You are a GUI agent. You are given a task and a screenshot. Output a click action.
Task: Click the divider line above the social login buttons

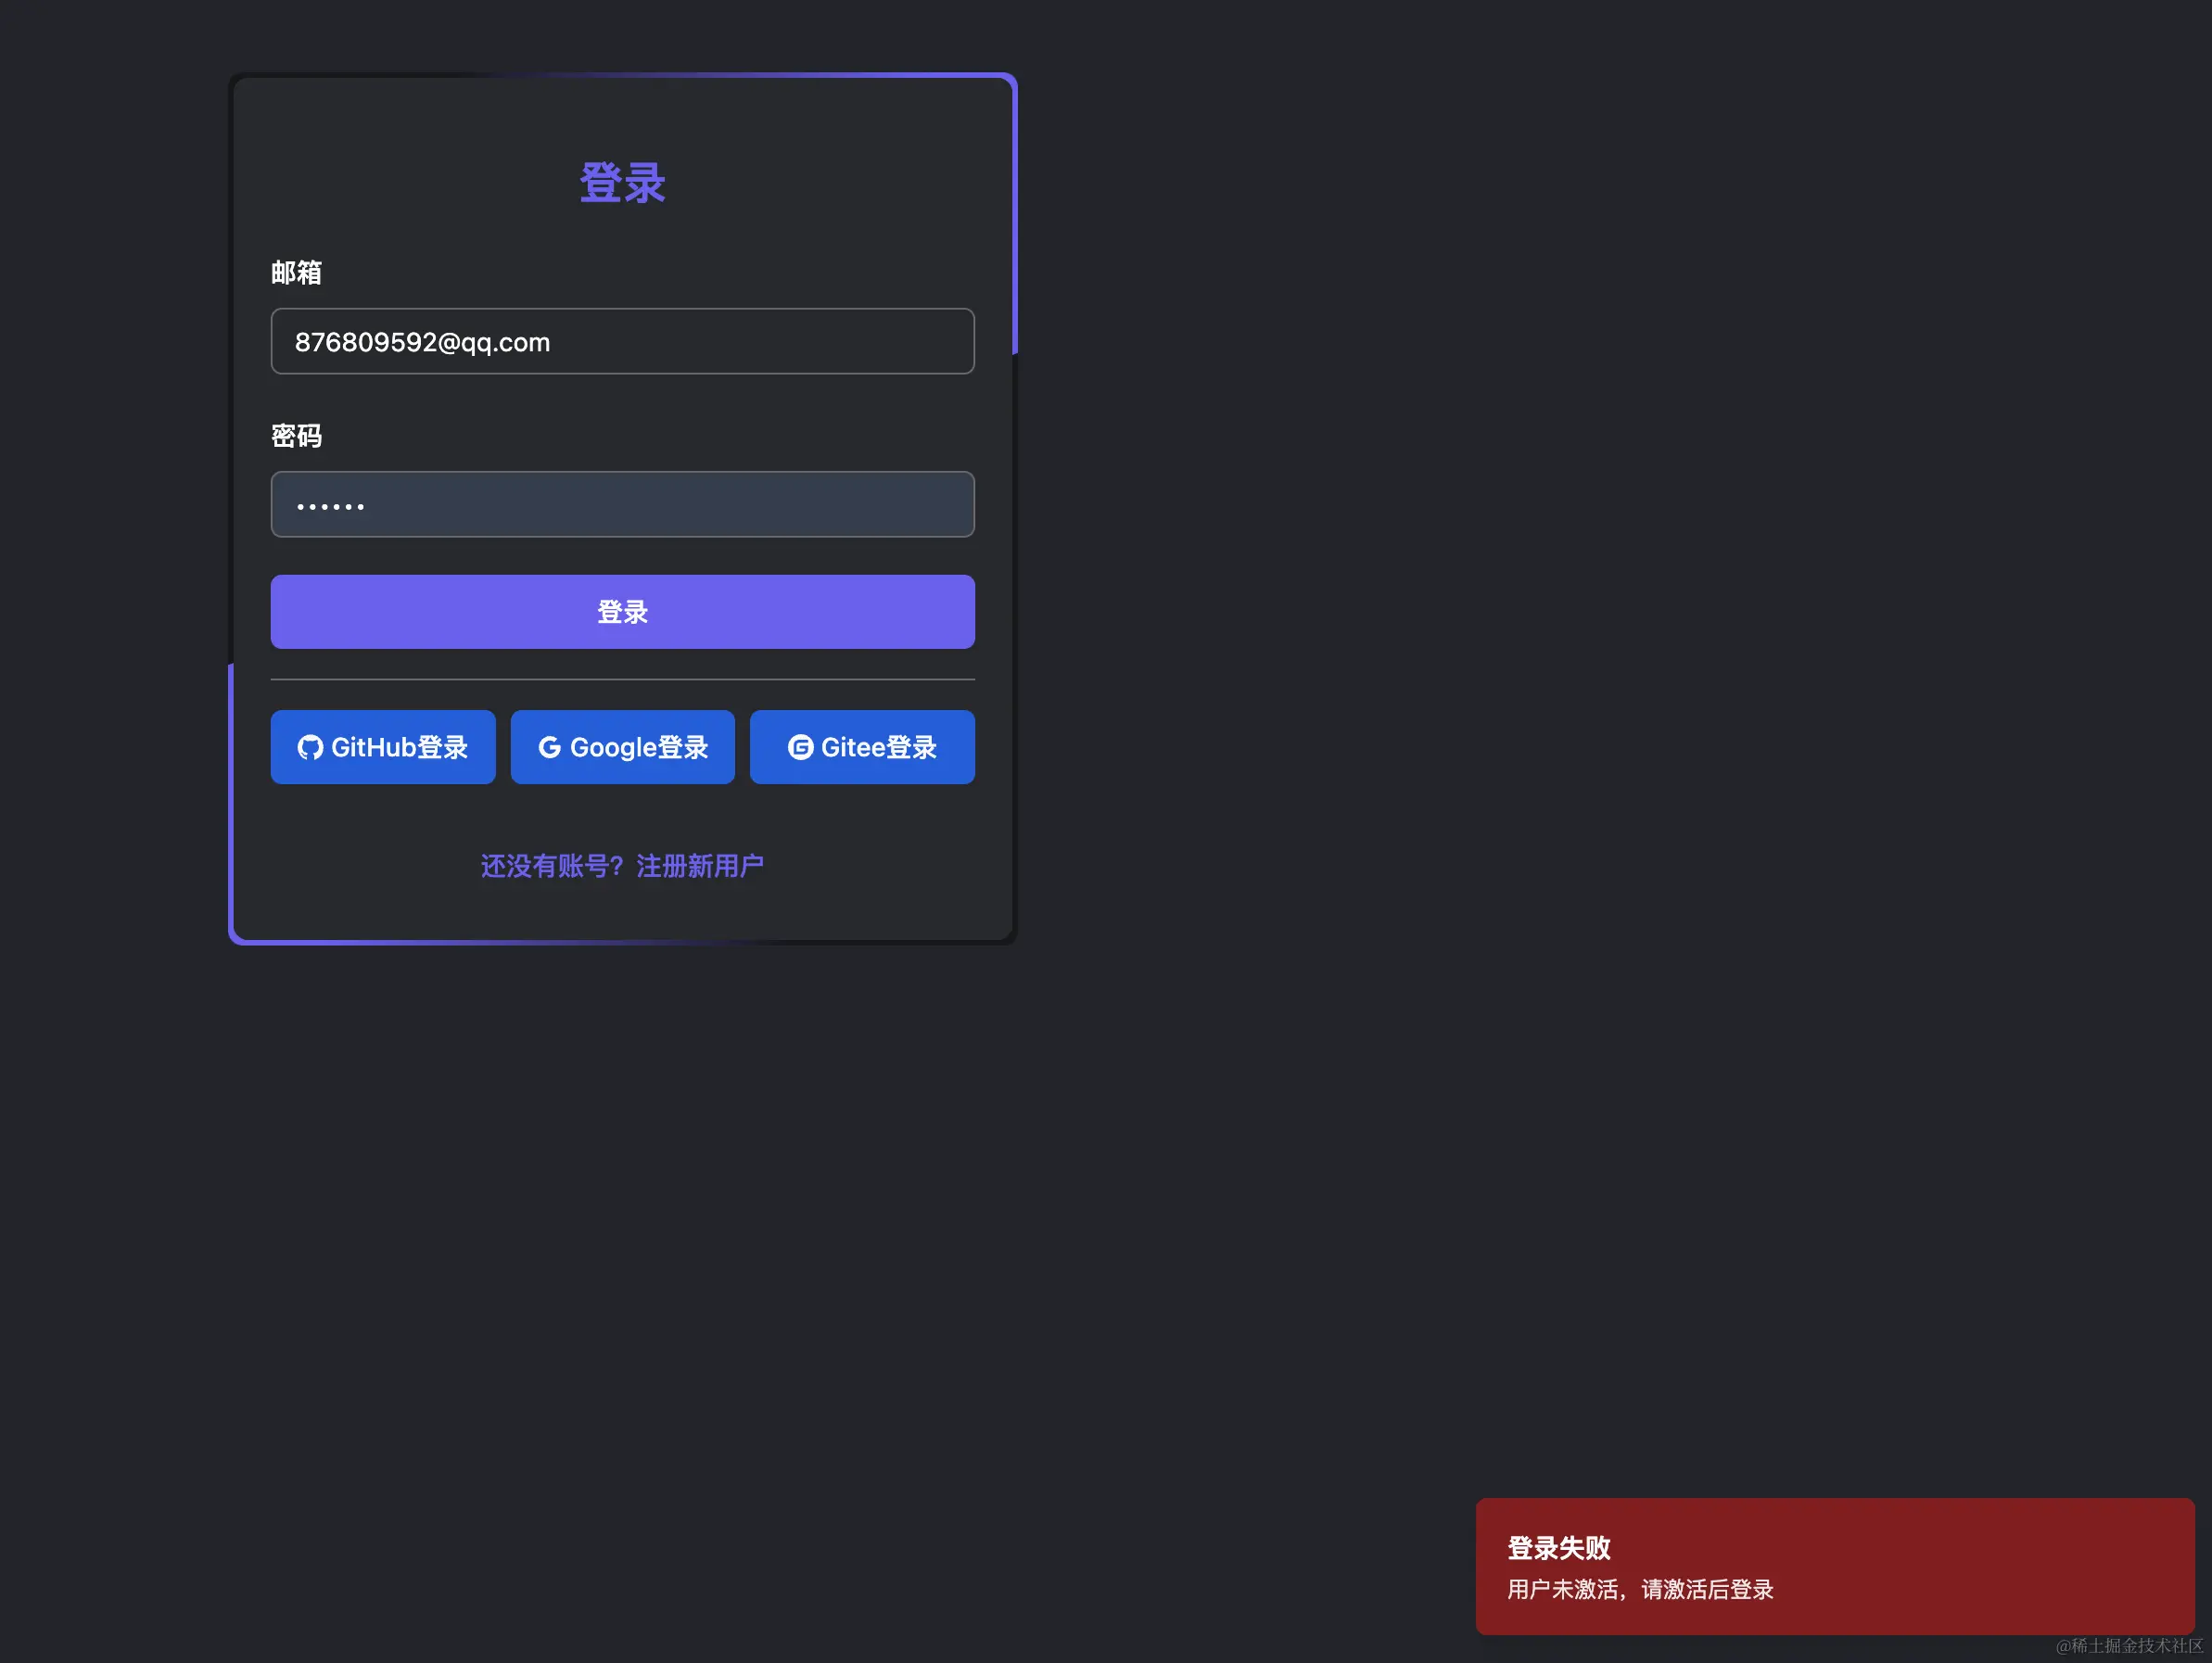click(x=622, y=680)
